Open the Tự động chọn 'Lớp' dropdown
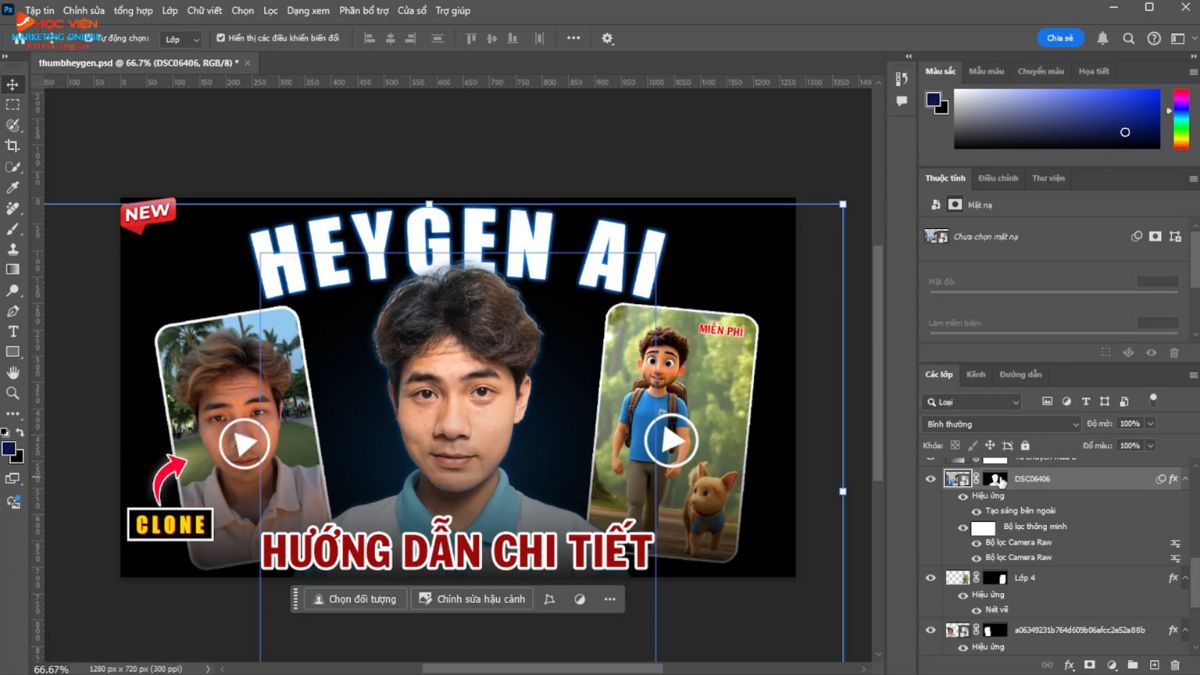This screenshot has height=675, width=1200. pyautogui.click(x=182, y=39)
